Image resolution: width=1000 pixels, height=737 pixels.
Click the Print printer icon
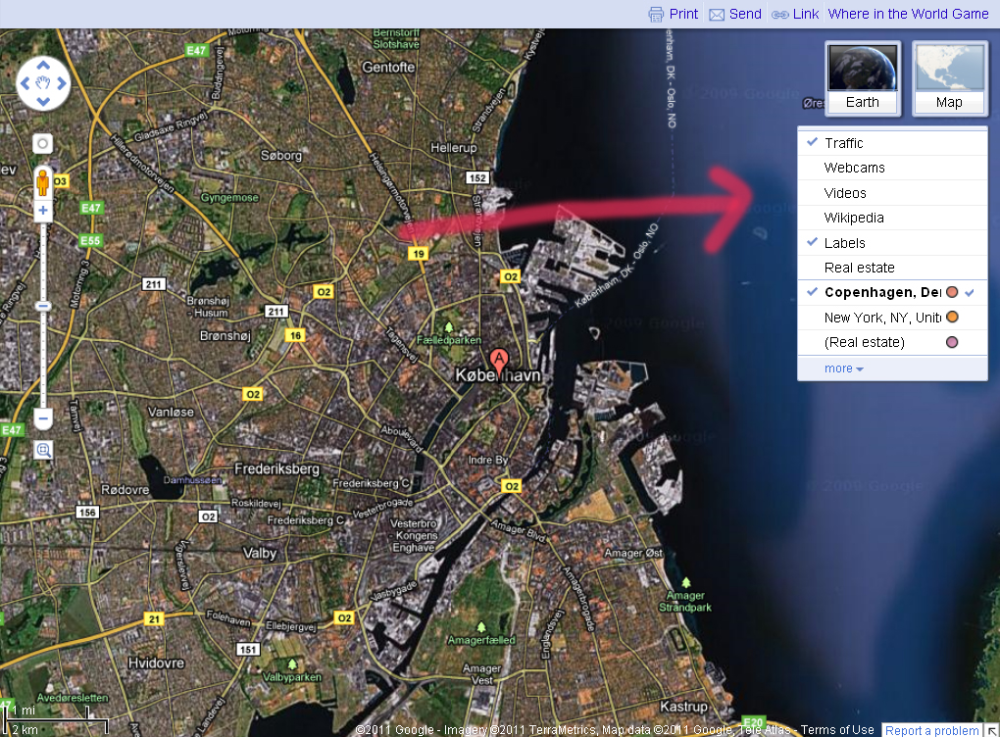click(x=656, y=14)
